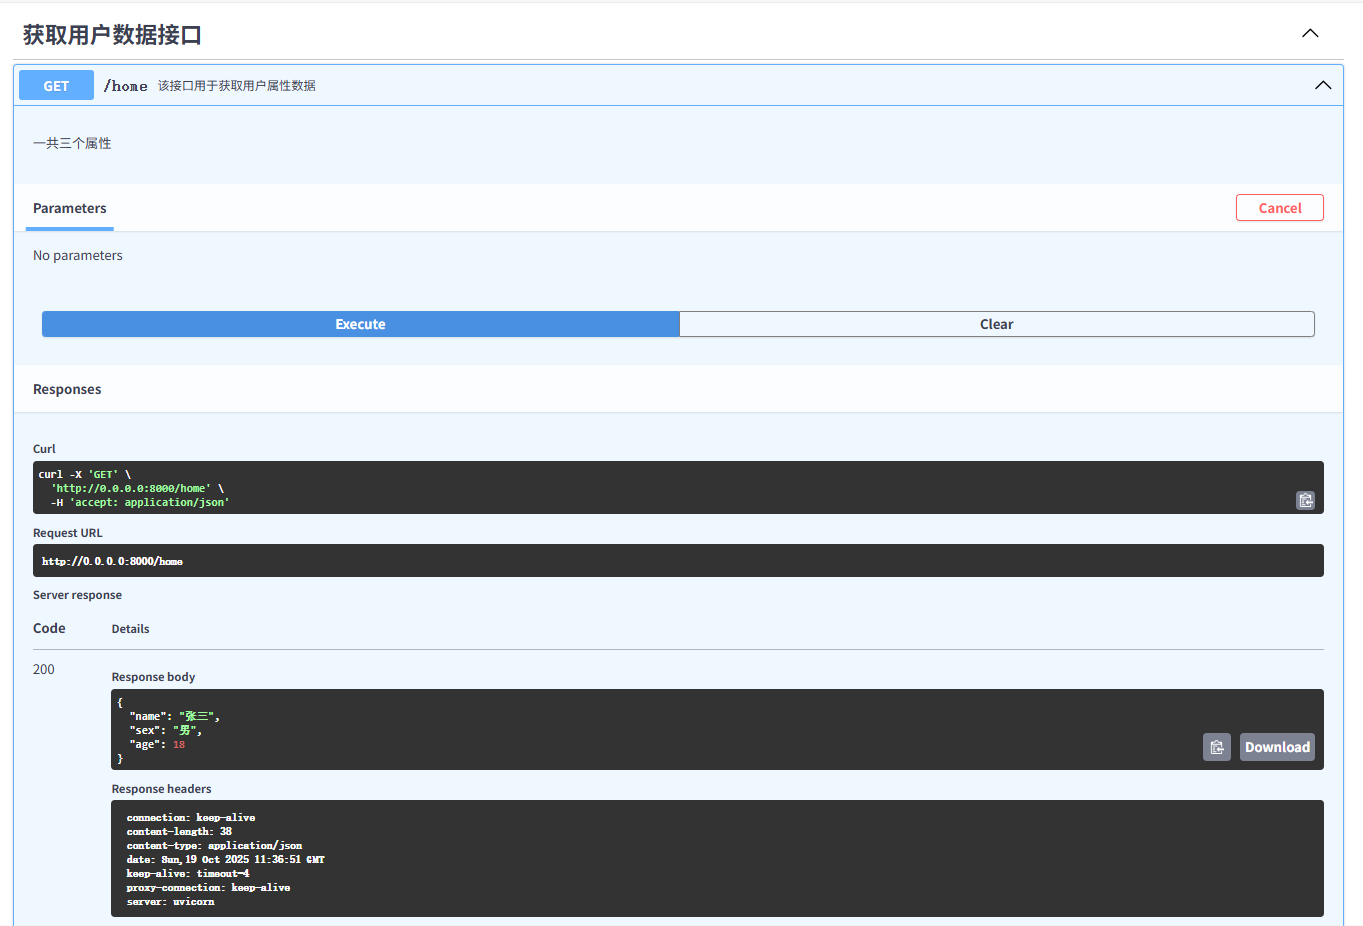1363x926 pixels.
Task: Copy the curl command to clipboard
Action: pyautogui.click(x=1305, y=500)
